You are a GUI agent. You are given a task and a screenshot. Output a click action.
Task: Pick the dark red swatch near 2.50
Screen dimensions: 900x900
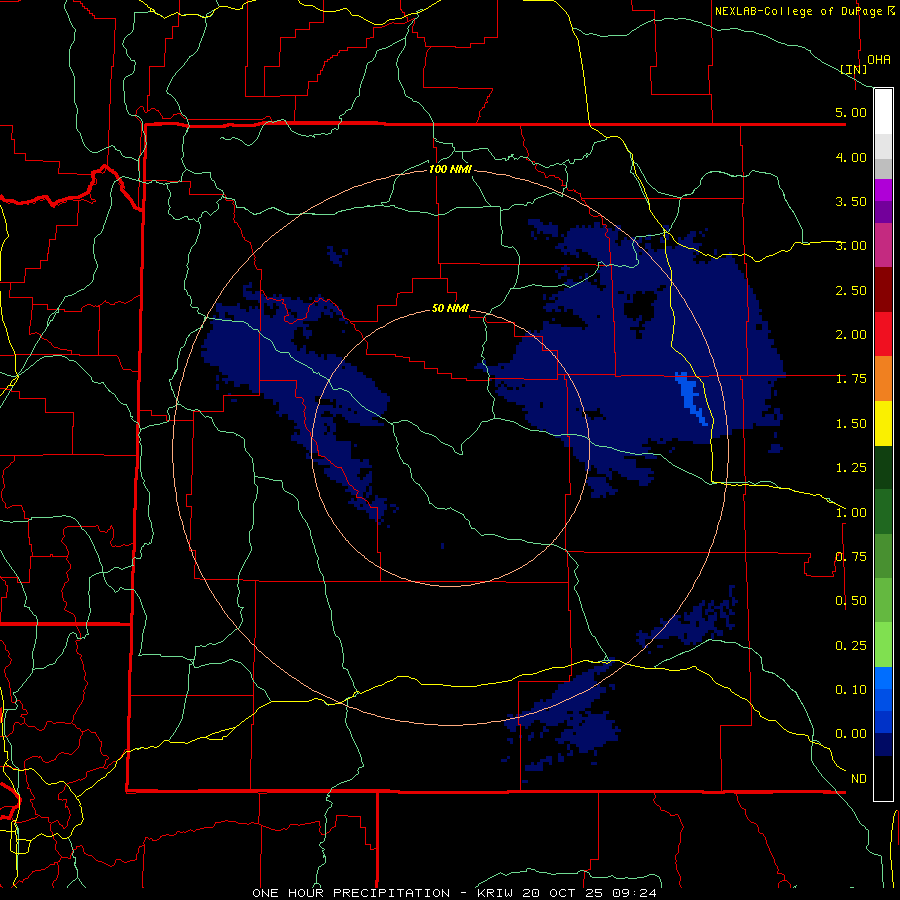(x=883, y=290)
